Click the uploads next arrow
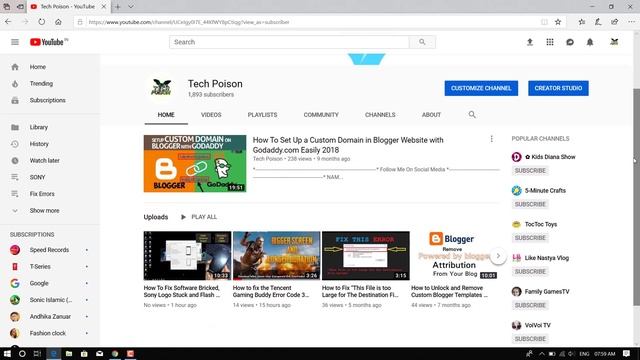Screen dimensions: 640x360 498,256
